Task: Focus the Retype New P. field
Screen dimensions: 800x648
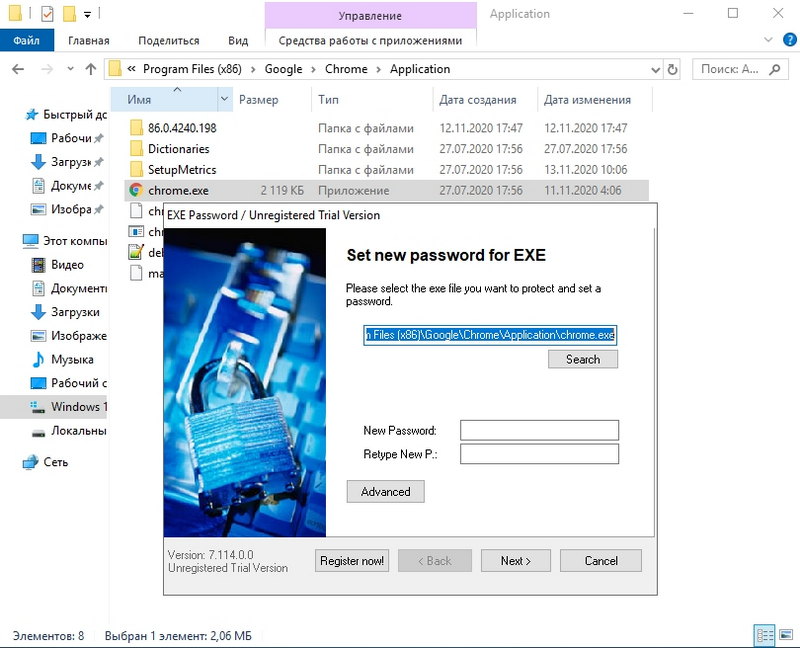Action: click(x=539, y=454)
